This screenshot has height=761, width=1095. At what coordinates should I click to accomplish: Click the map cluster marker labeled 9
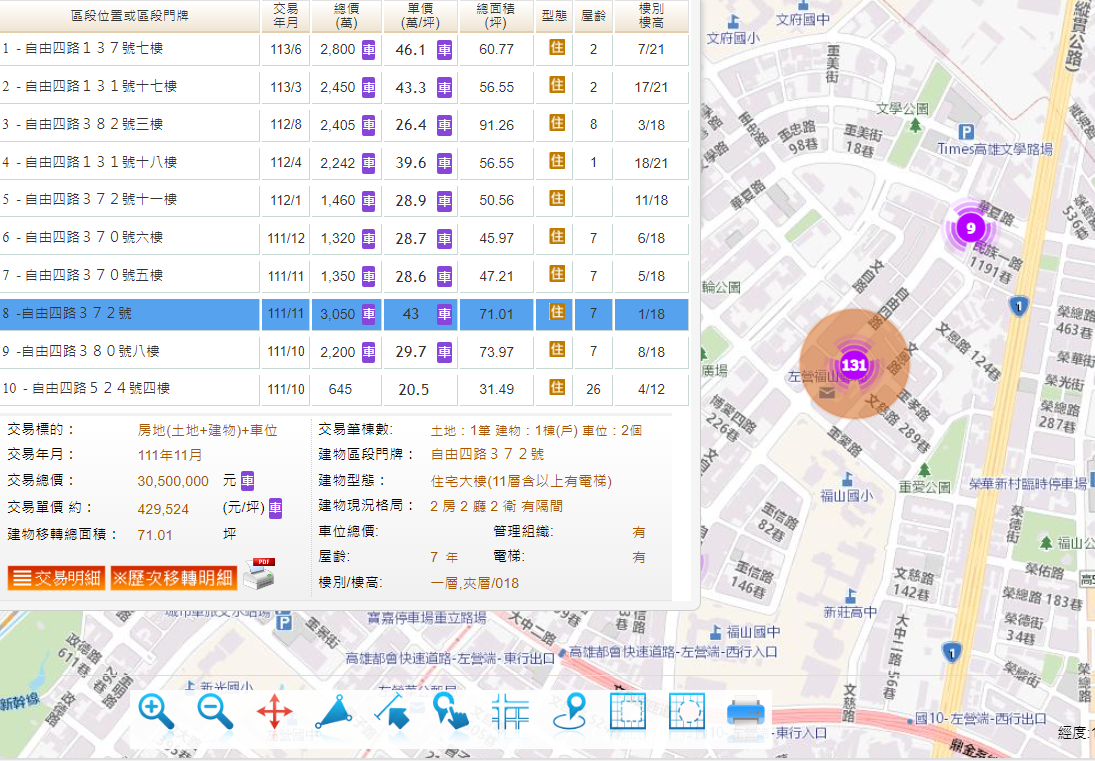click(970, 227)
